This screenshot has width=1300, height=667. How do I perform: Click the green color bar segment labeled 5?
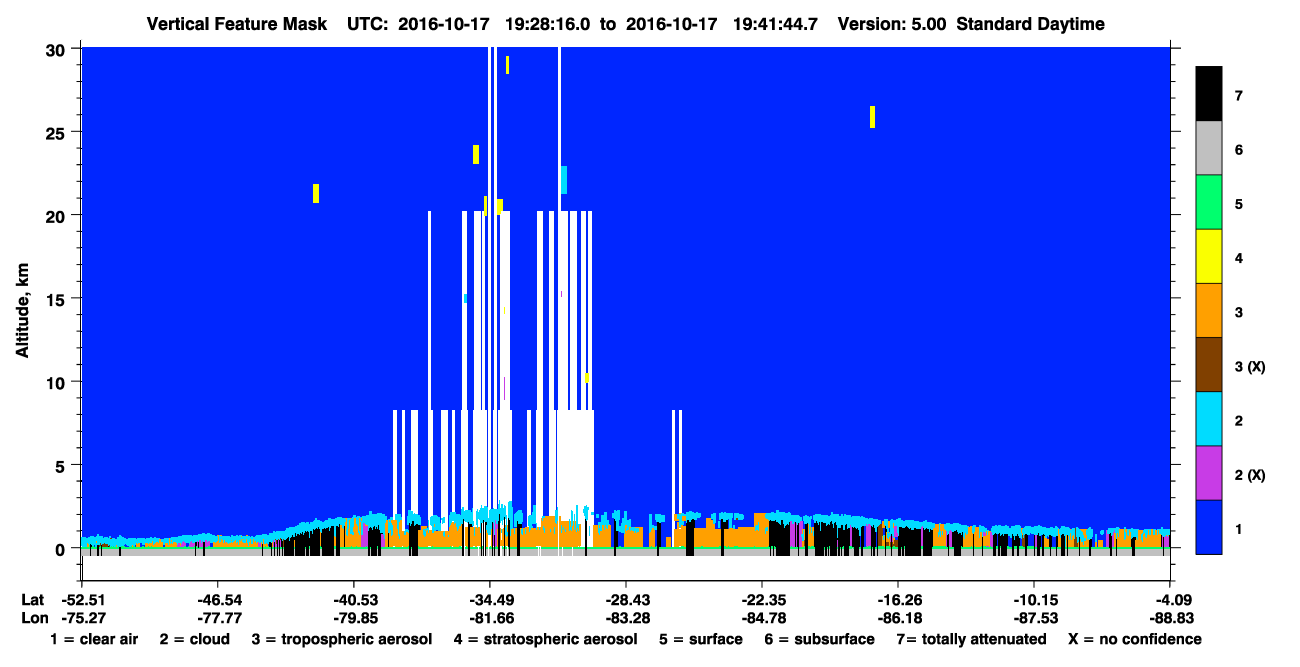[1209, 202]
